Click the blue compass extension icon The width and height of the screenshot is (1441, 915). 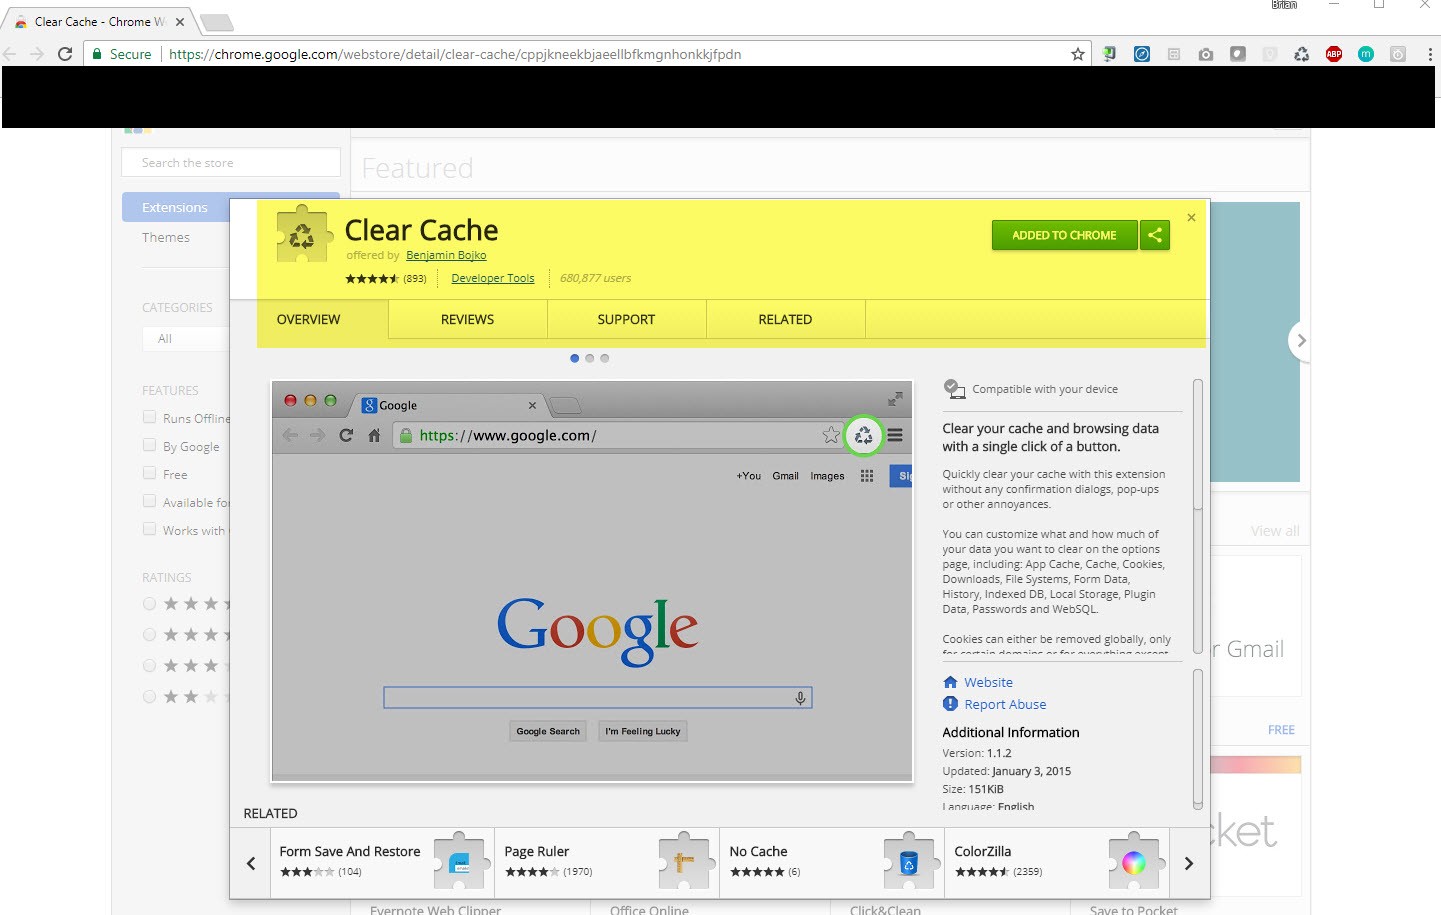click(x=1142, y=54)
